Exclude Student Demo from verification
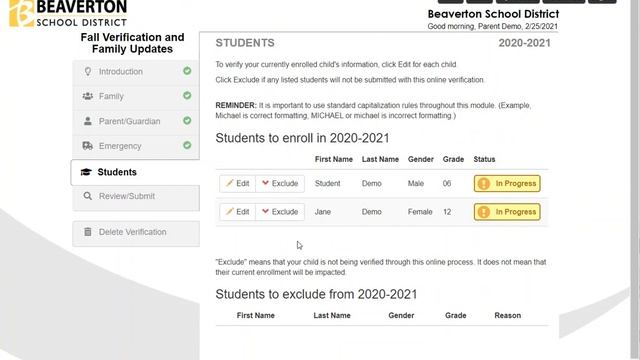The width and height of the screenshot is (640, 360). tap(280, 184)
